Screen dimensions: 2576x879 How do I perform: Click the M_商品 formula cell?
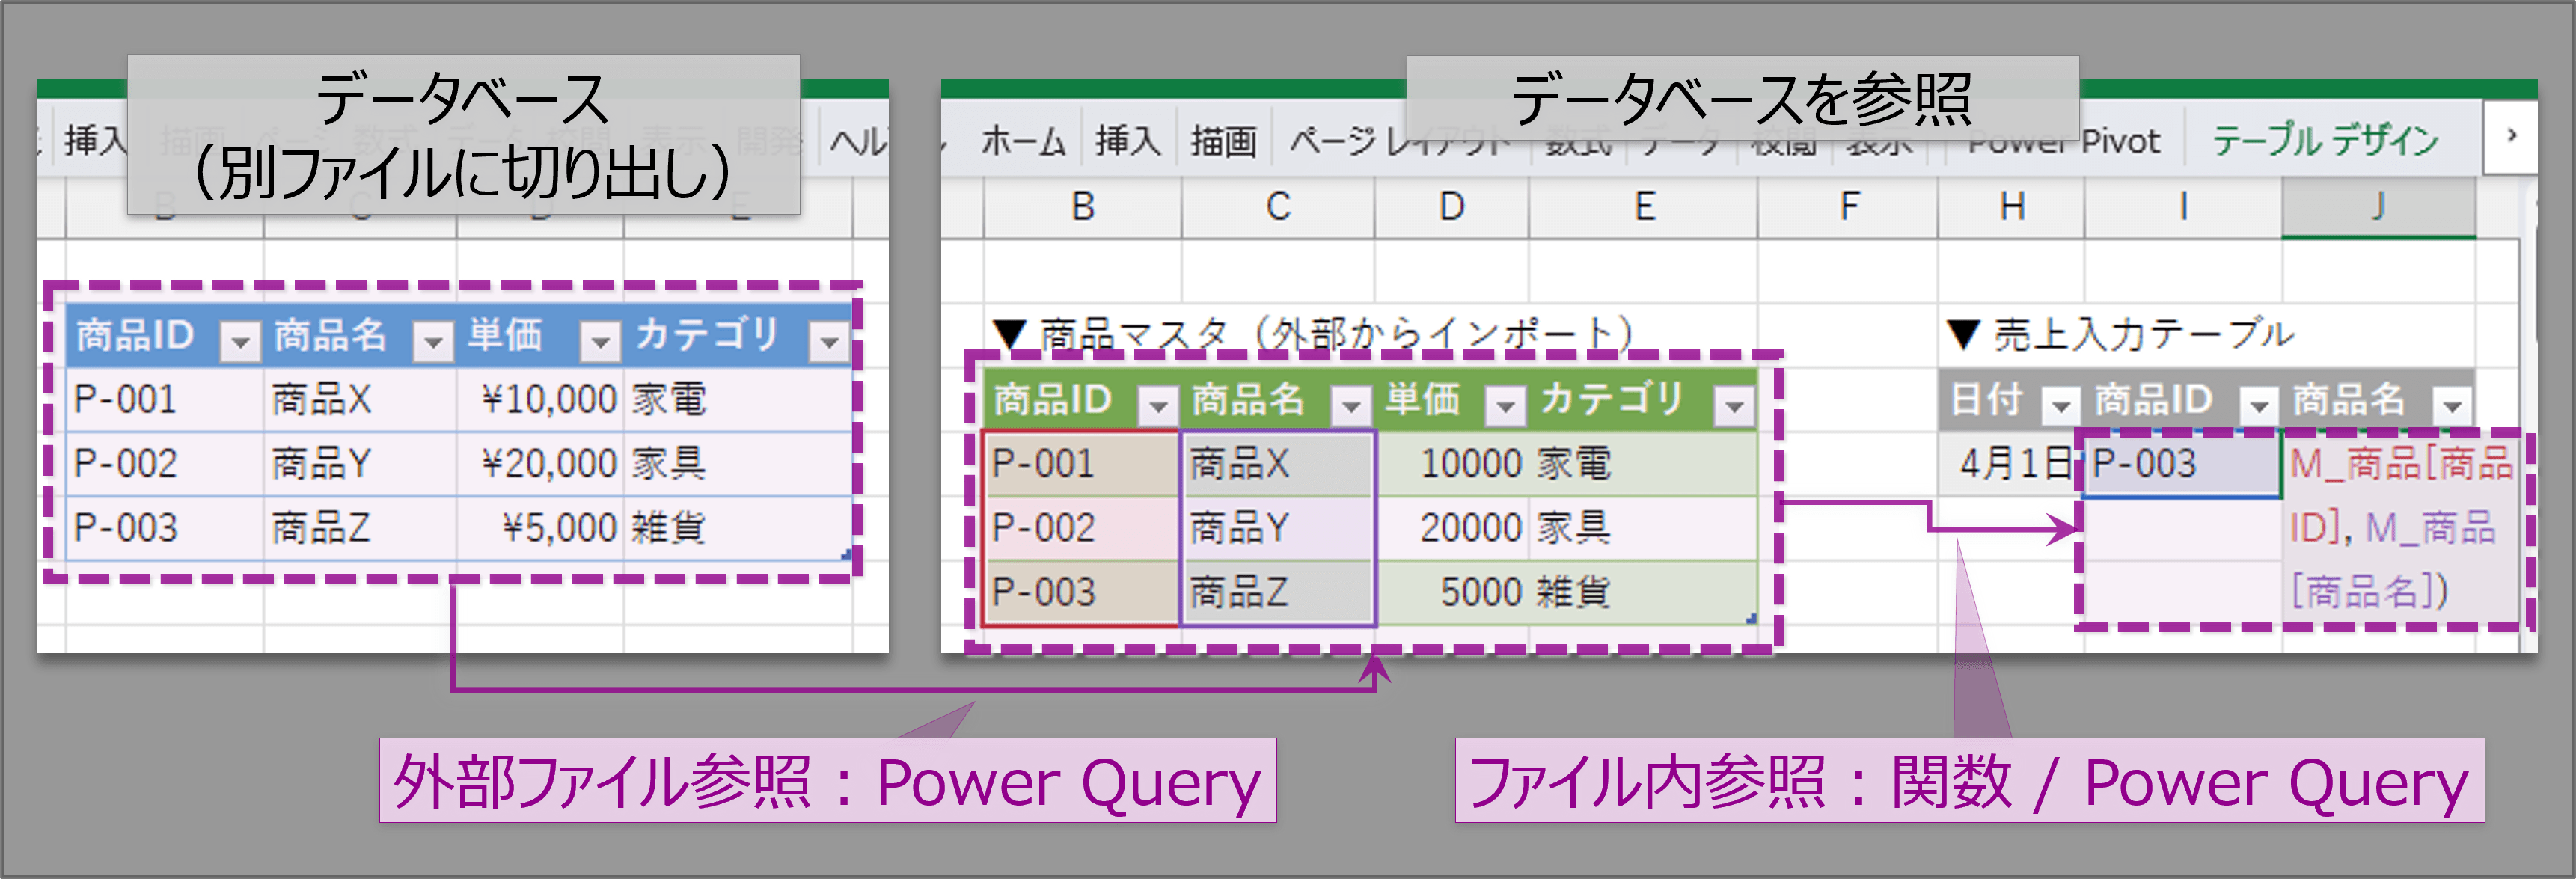tap(2400, 528)
